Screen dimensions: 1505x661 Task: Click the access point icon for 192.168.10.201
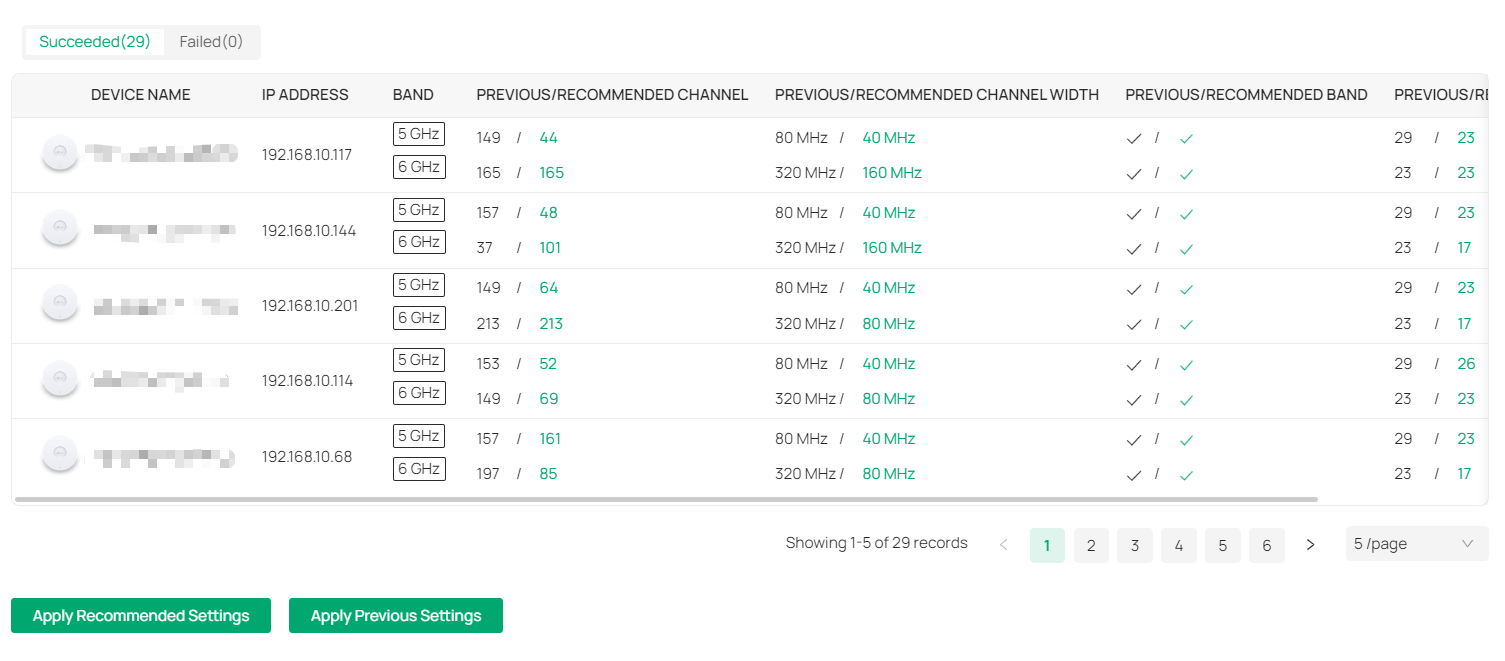pyautogui.click(x=60, y=304)
